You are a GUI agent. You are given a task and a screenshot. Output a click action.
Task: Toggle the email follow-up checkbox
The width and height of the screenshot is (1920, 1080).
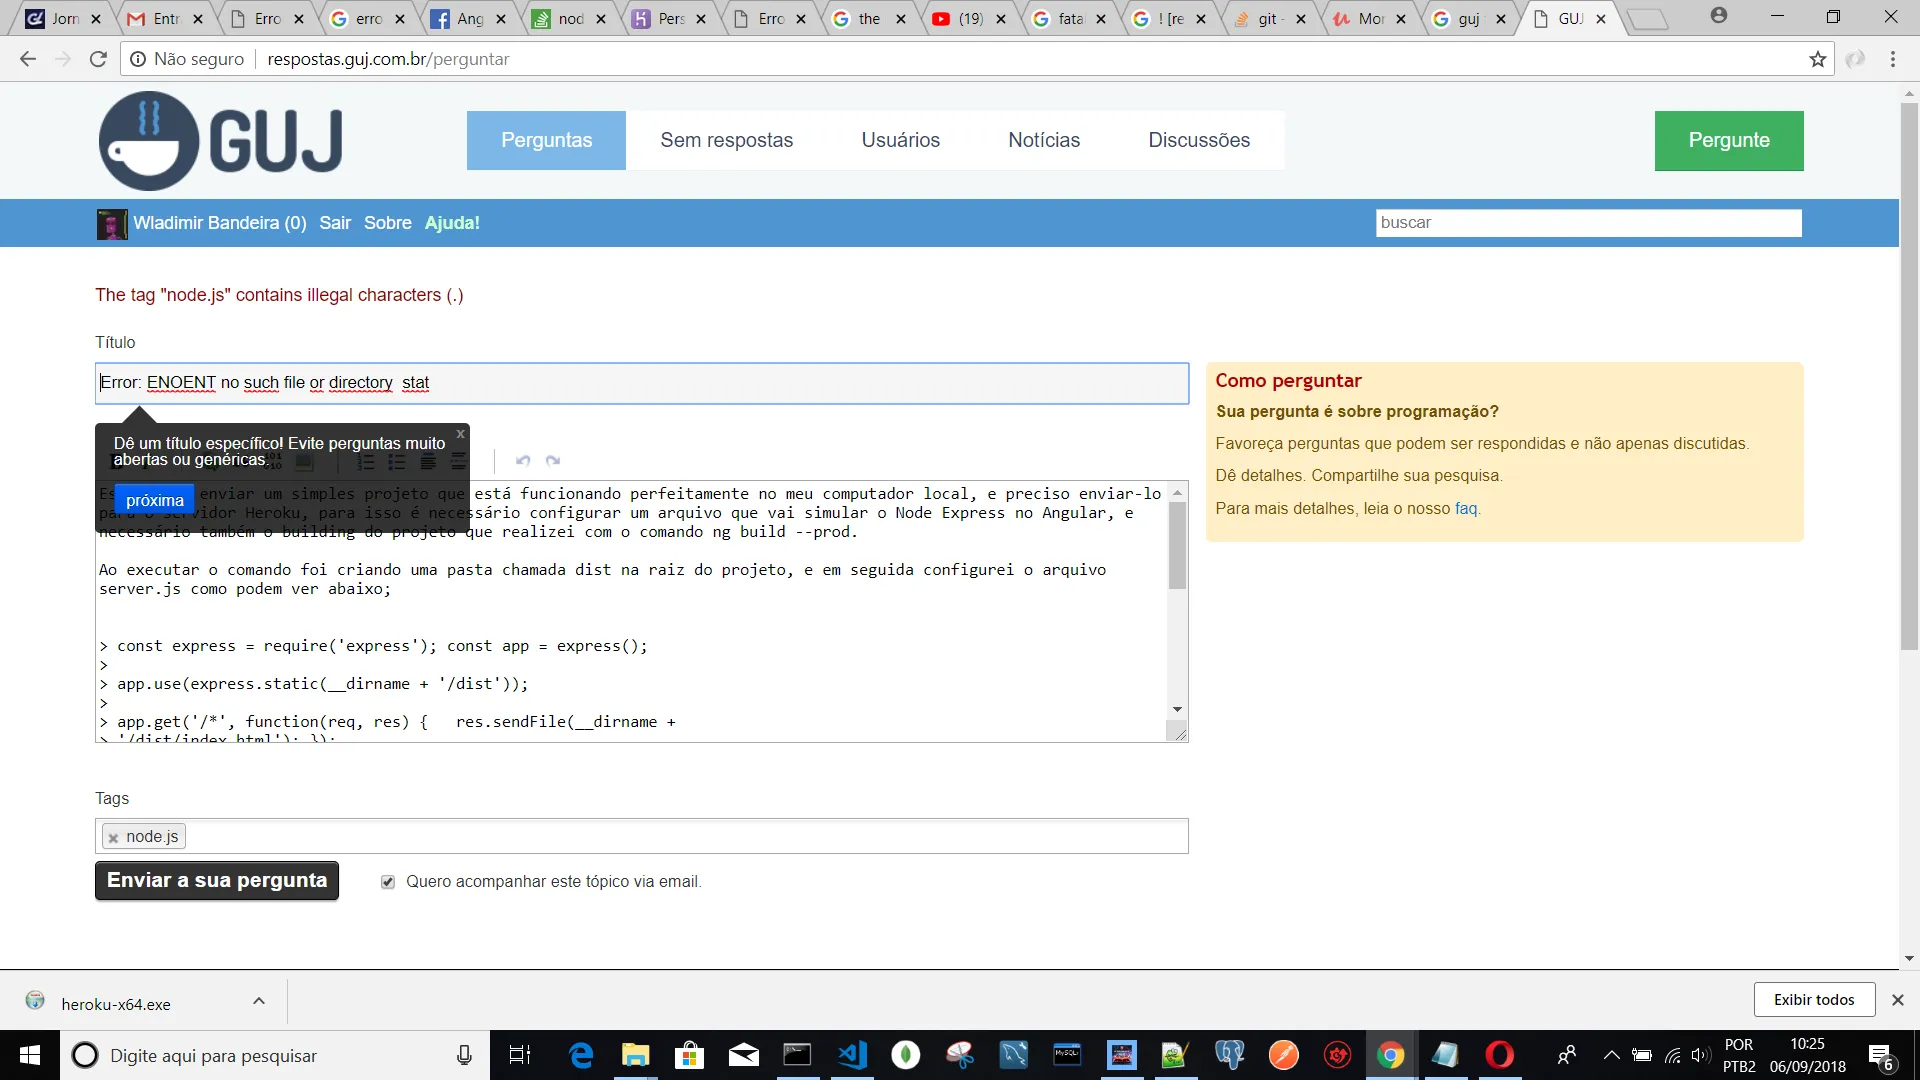(x=388, y=882)
